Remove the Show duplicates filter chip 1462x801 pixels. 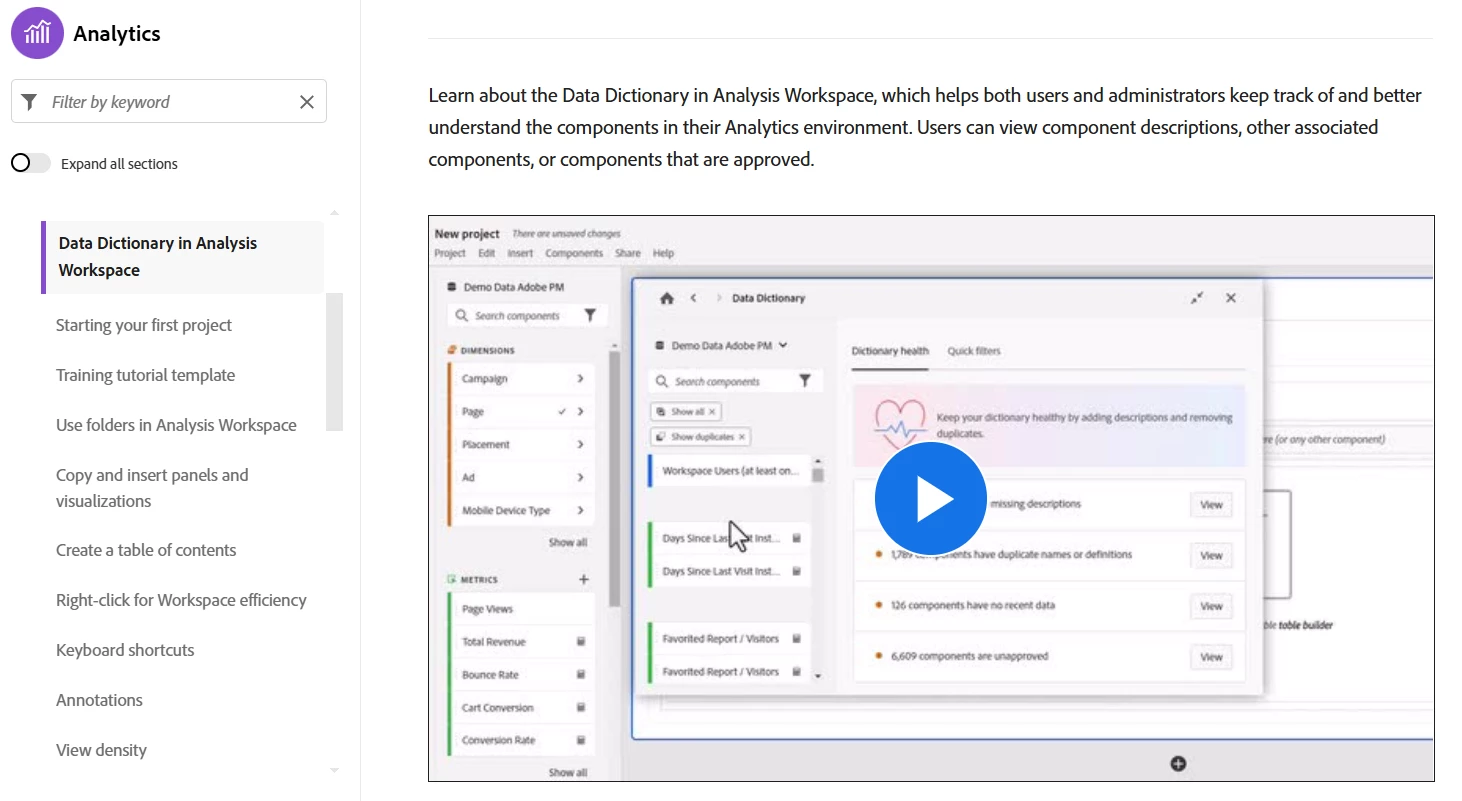point(742,437)
